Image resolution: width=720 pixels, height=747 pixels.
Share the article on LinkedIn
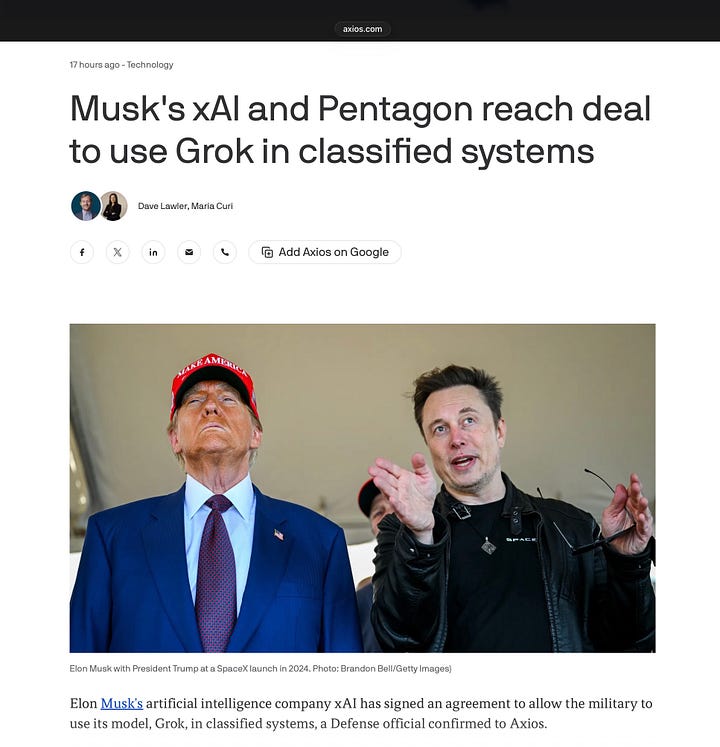[x=153, y=252]
